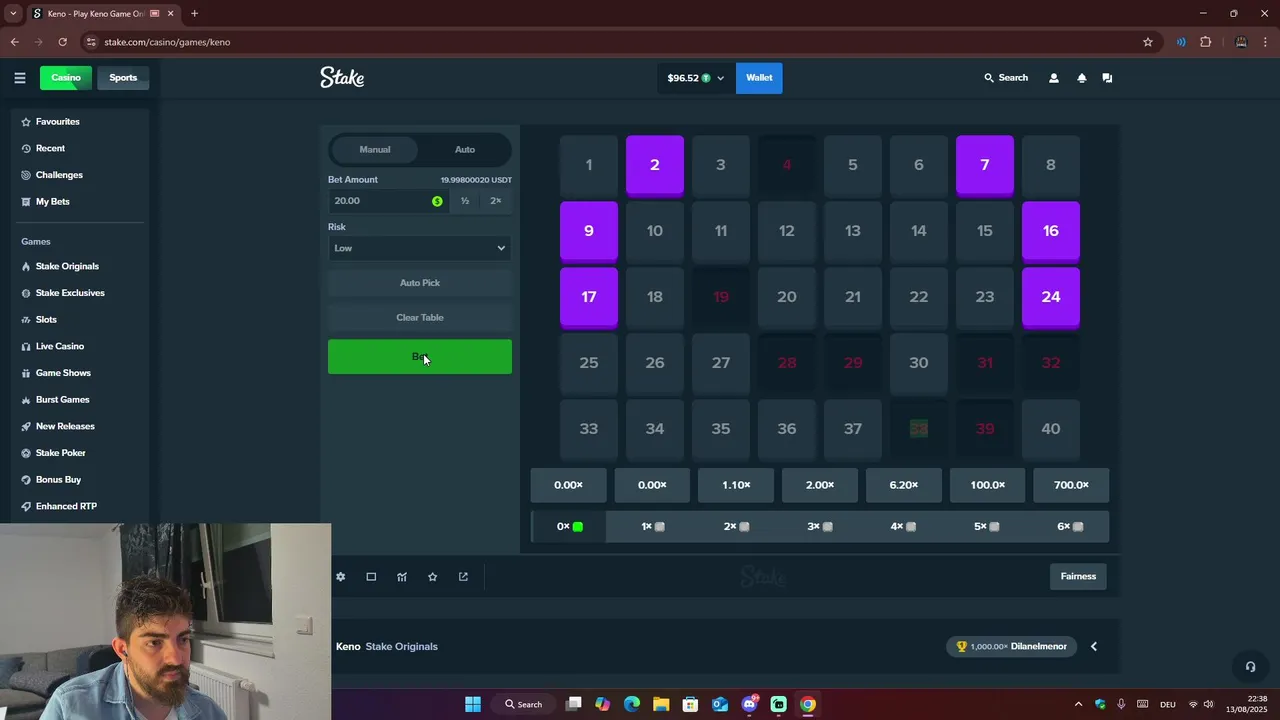Bookmark this page star icon
Screen dimensions: 1280x720
(1148, 42)
